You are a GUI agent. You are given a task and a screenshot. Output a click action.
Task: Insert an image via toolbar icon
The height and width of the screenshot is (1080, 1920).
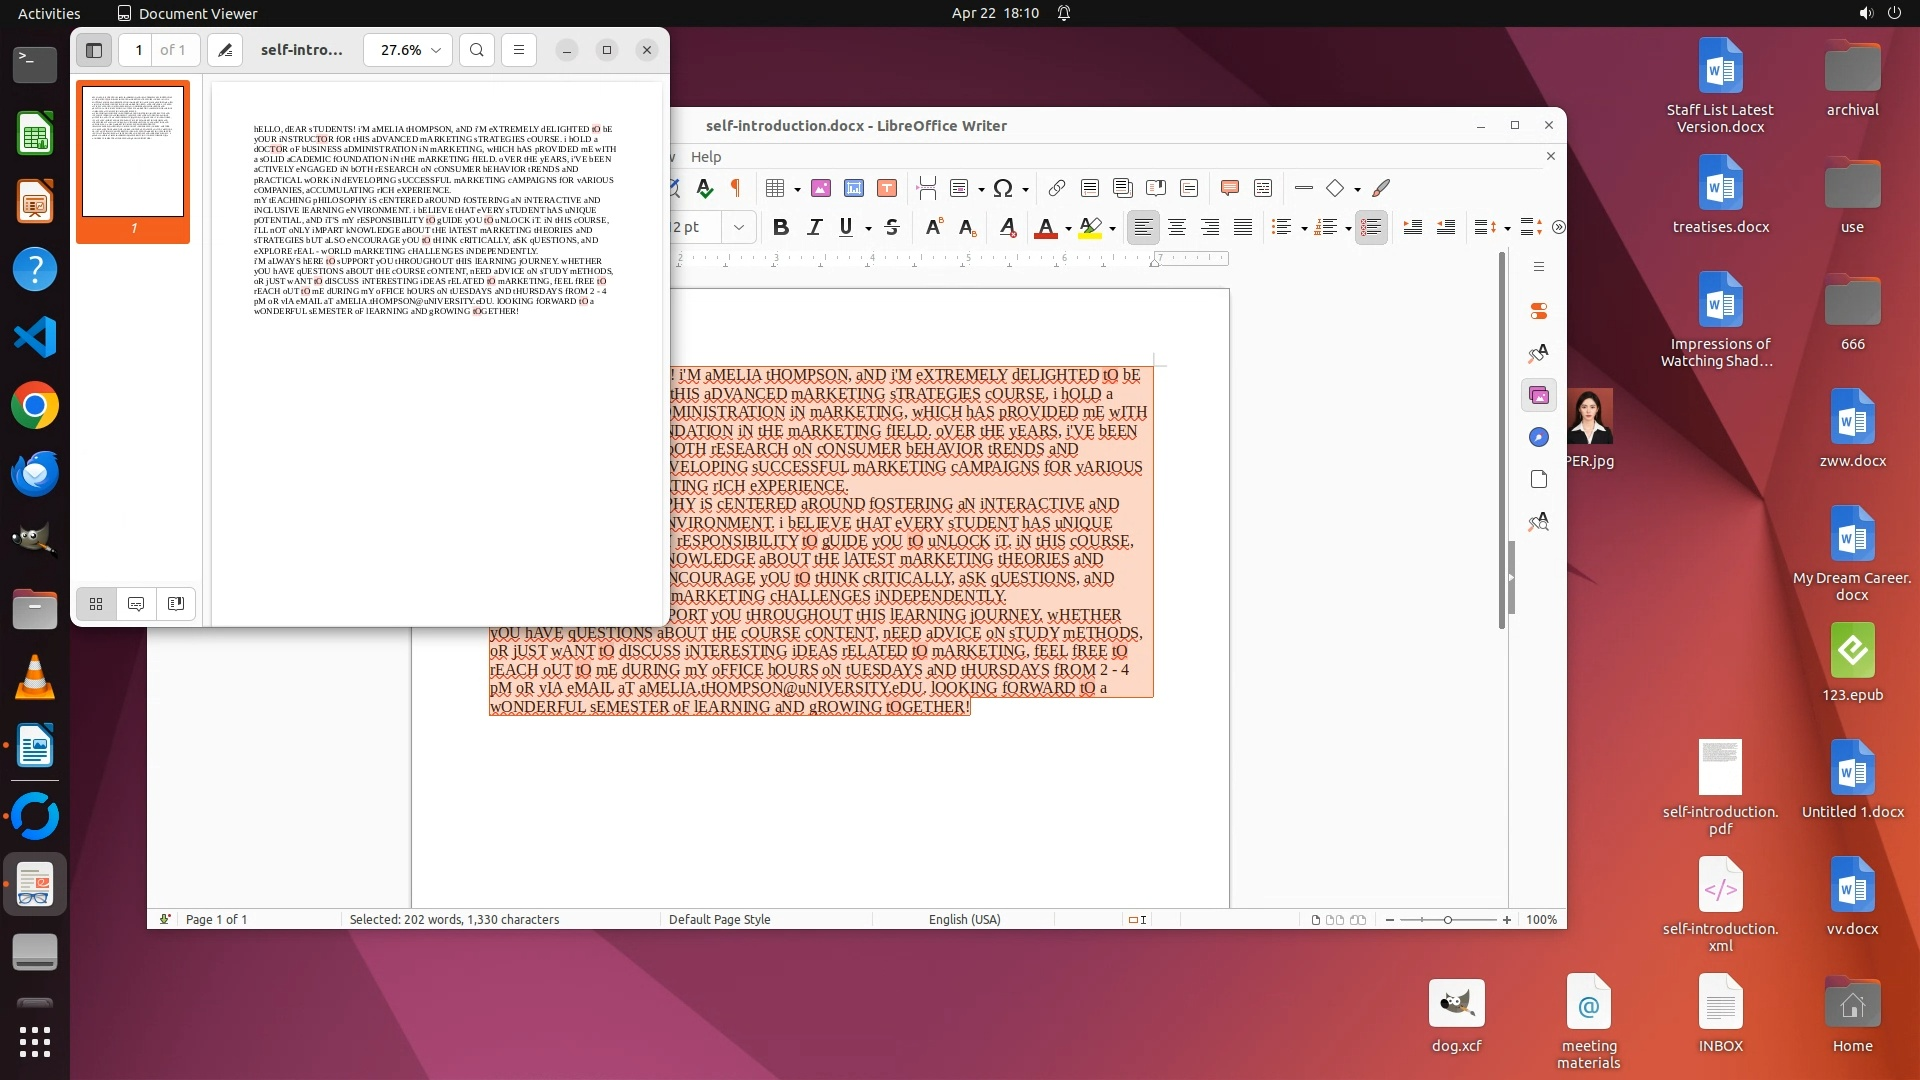coord(821,188)
